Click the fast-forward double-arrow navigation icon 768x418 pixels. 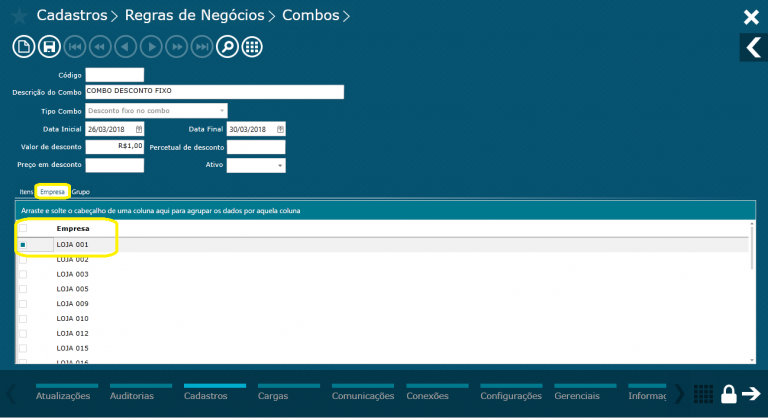pyautogui.click(x=176, y=47)
